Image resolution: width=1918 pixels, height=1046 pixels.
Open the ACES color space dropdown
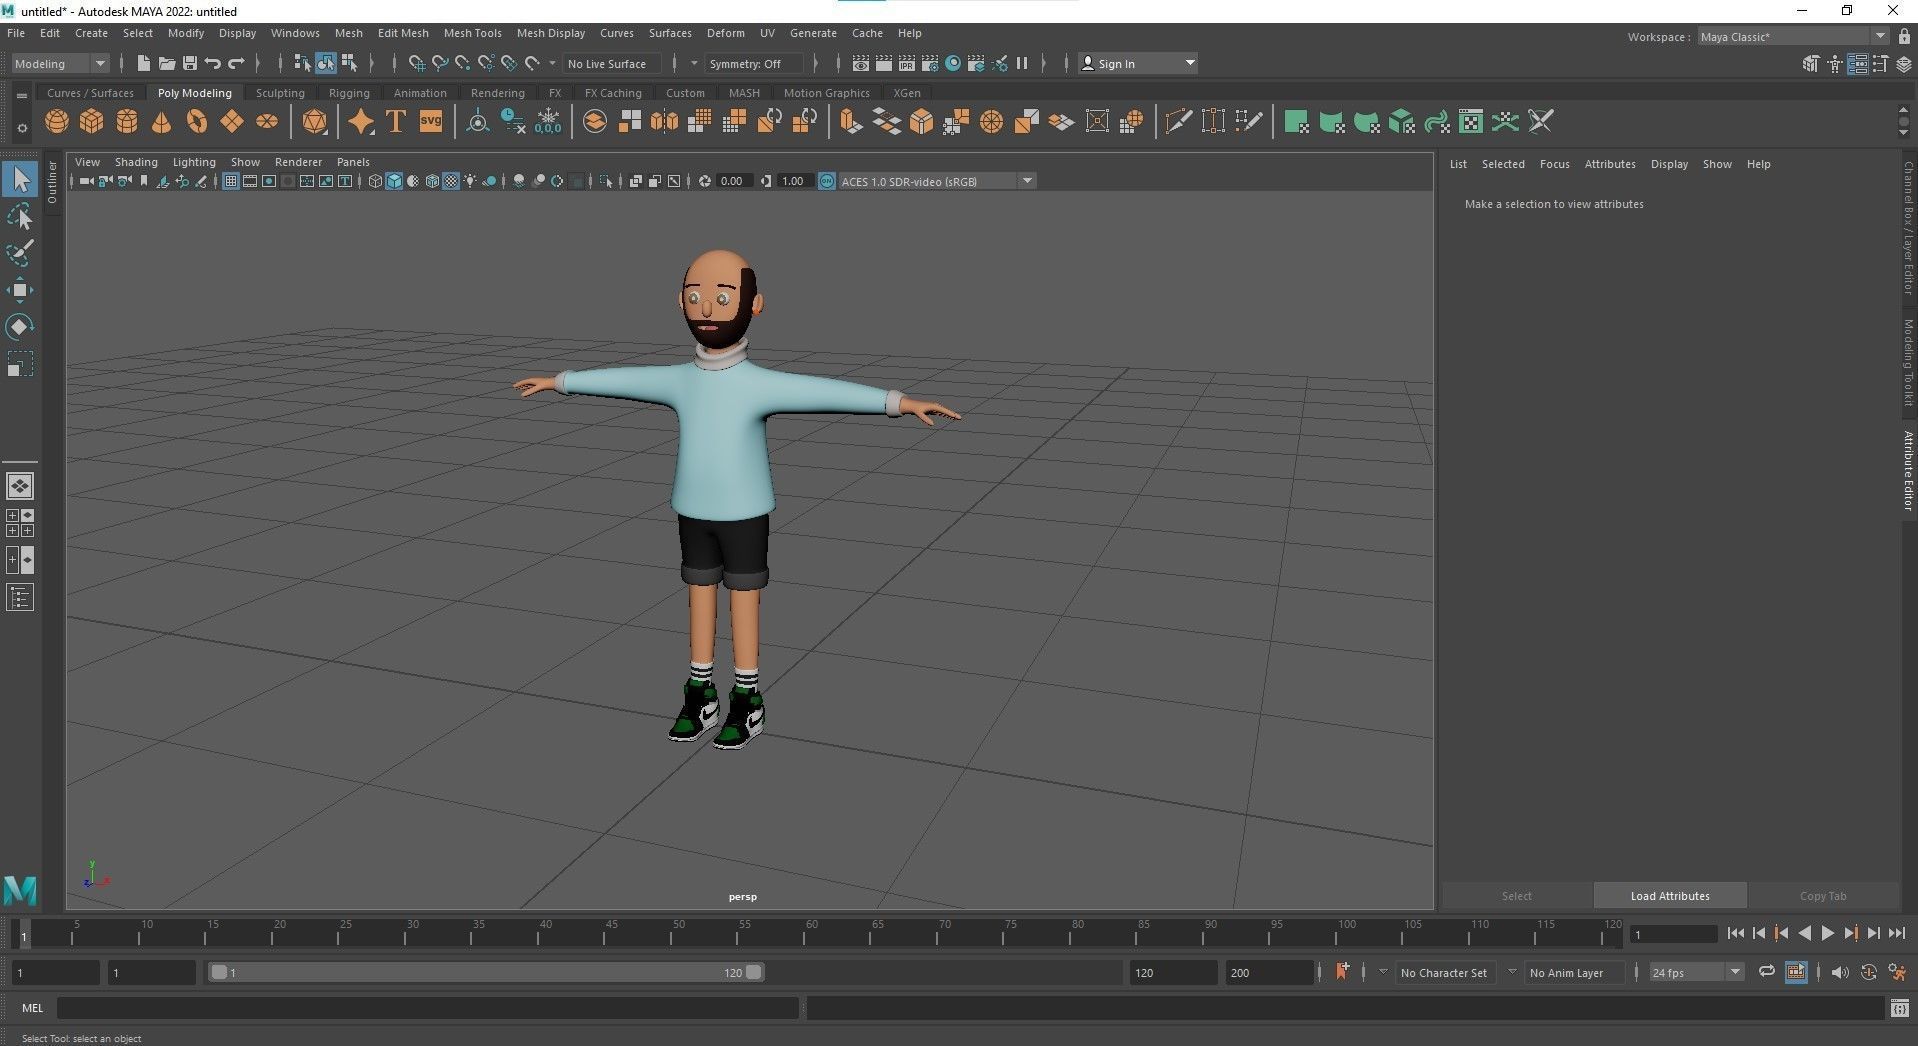pos(1027,181)
